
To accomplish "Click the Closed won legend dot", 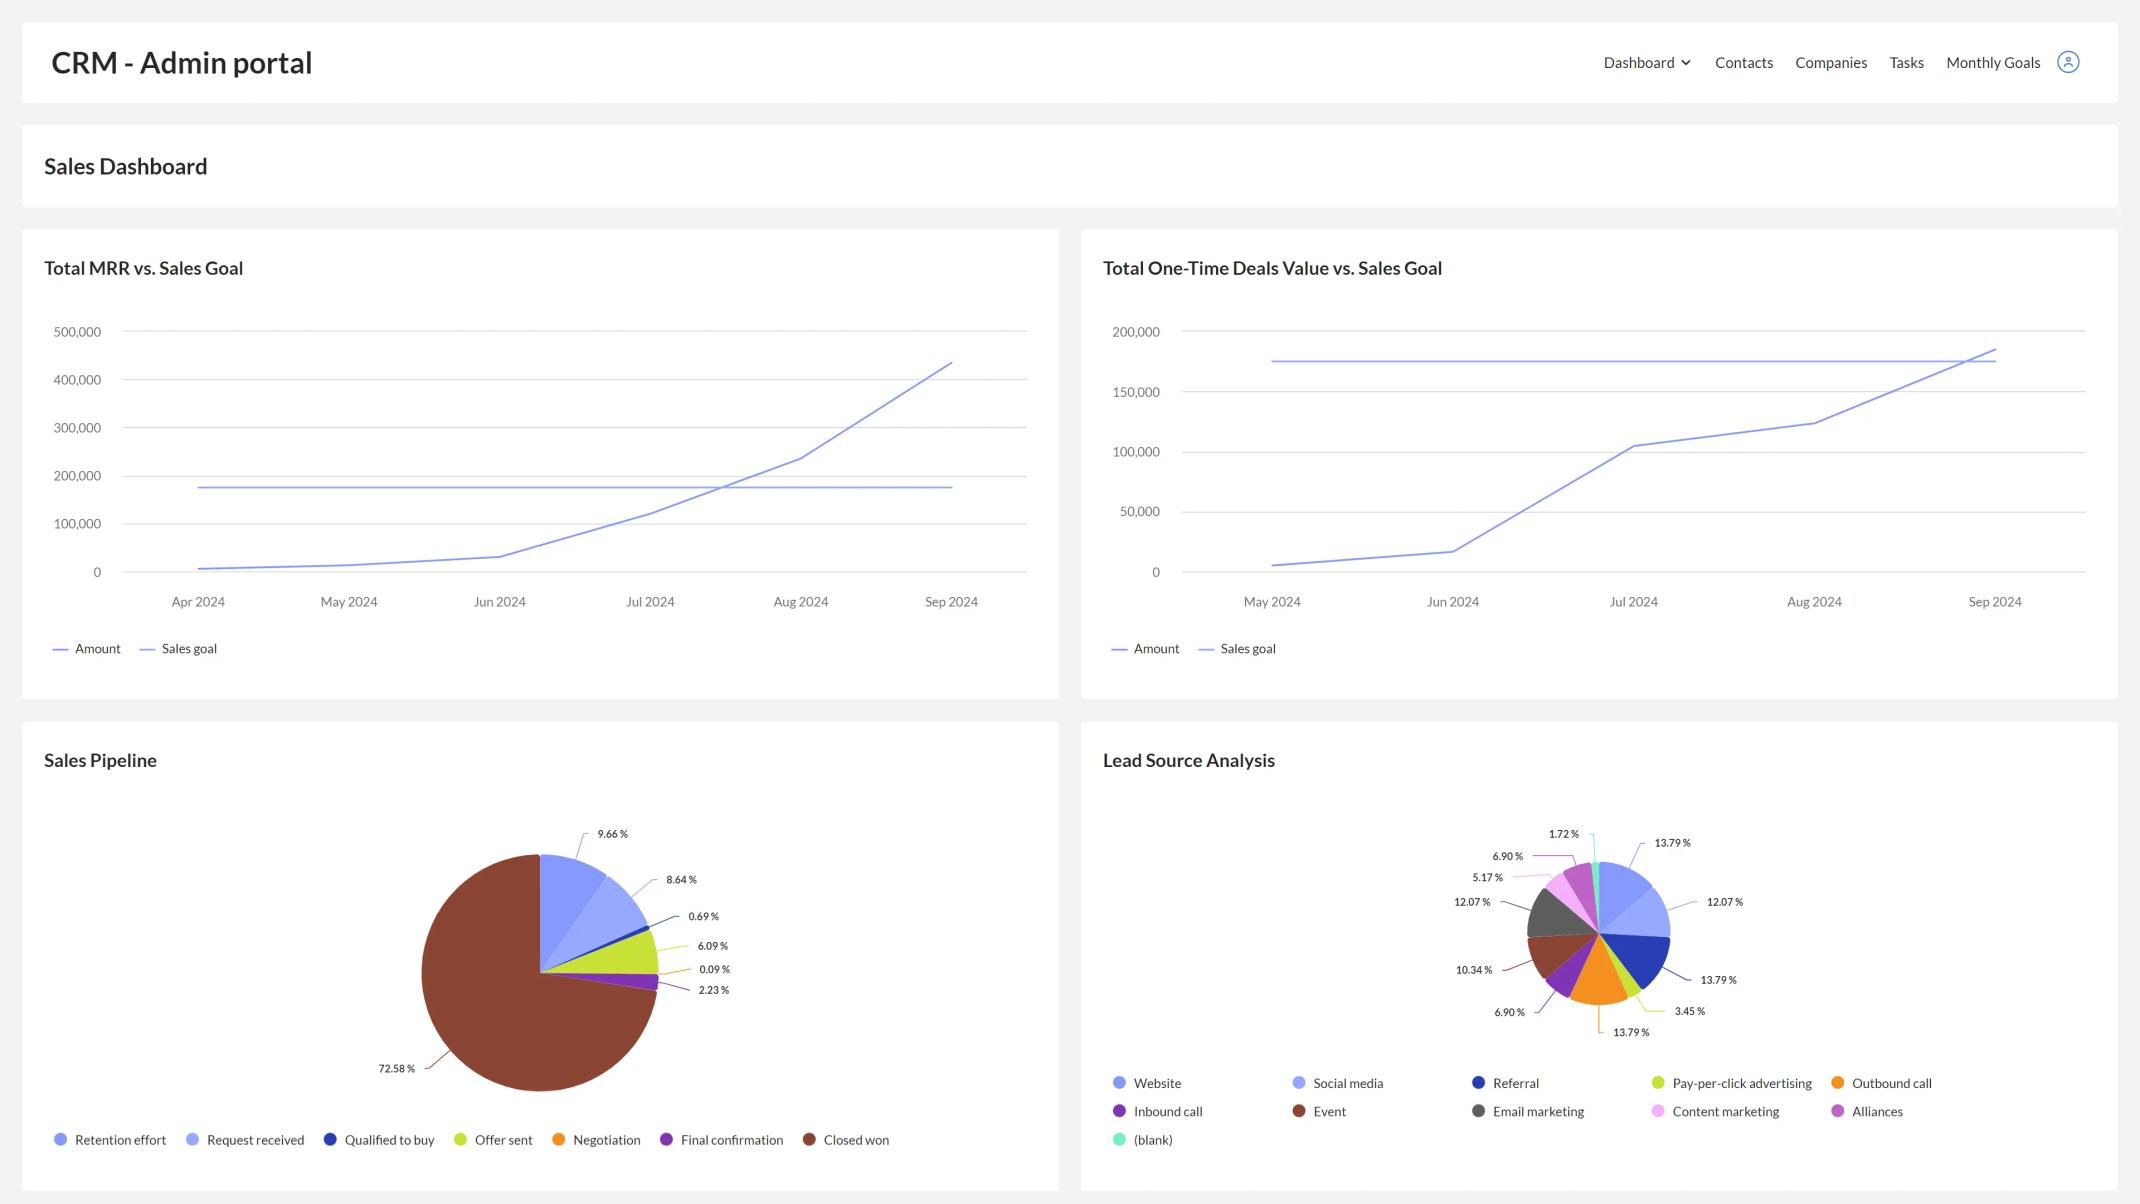I will tap(808, 1139).
